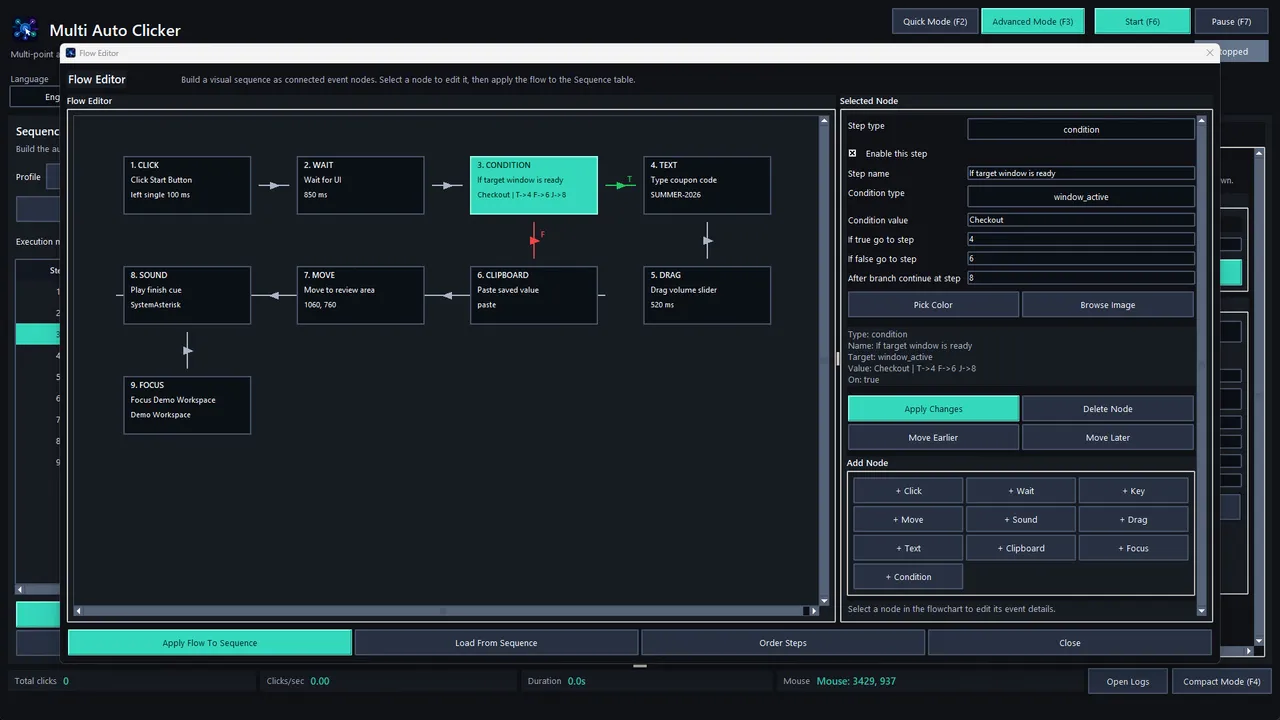This screenshot has width=1280, height=720.
Task: Select the 6. CLIPBOARD node
Action: pos(534,295)
